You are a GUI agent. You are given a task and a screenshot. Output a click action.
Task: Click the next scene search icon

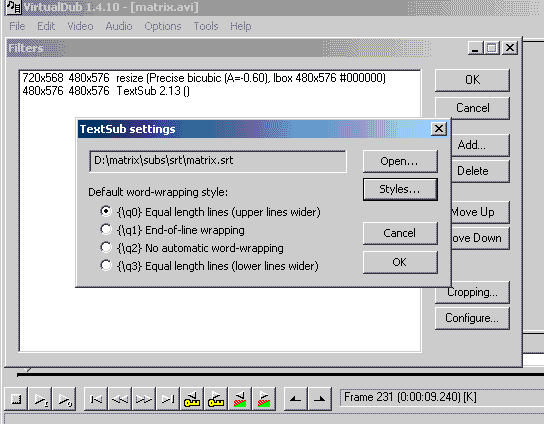[264, 399]
